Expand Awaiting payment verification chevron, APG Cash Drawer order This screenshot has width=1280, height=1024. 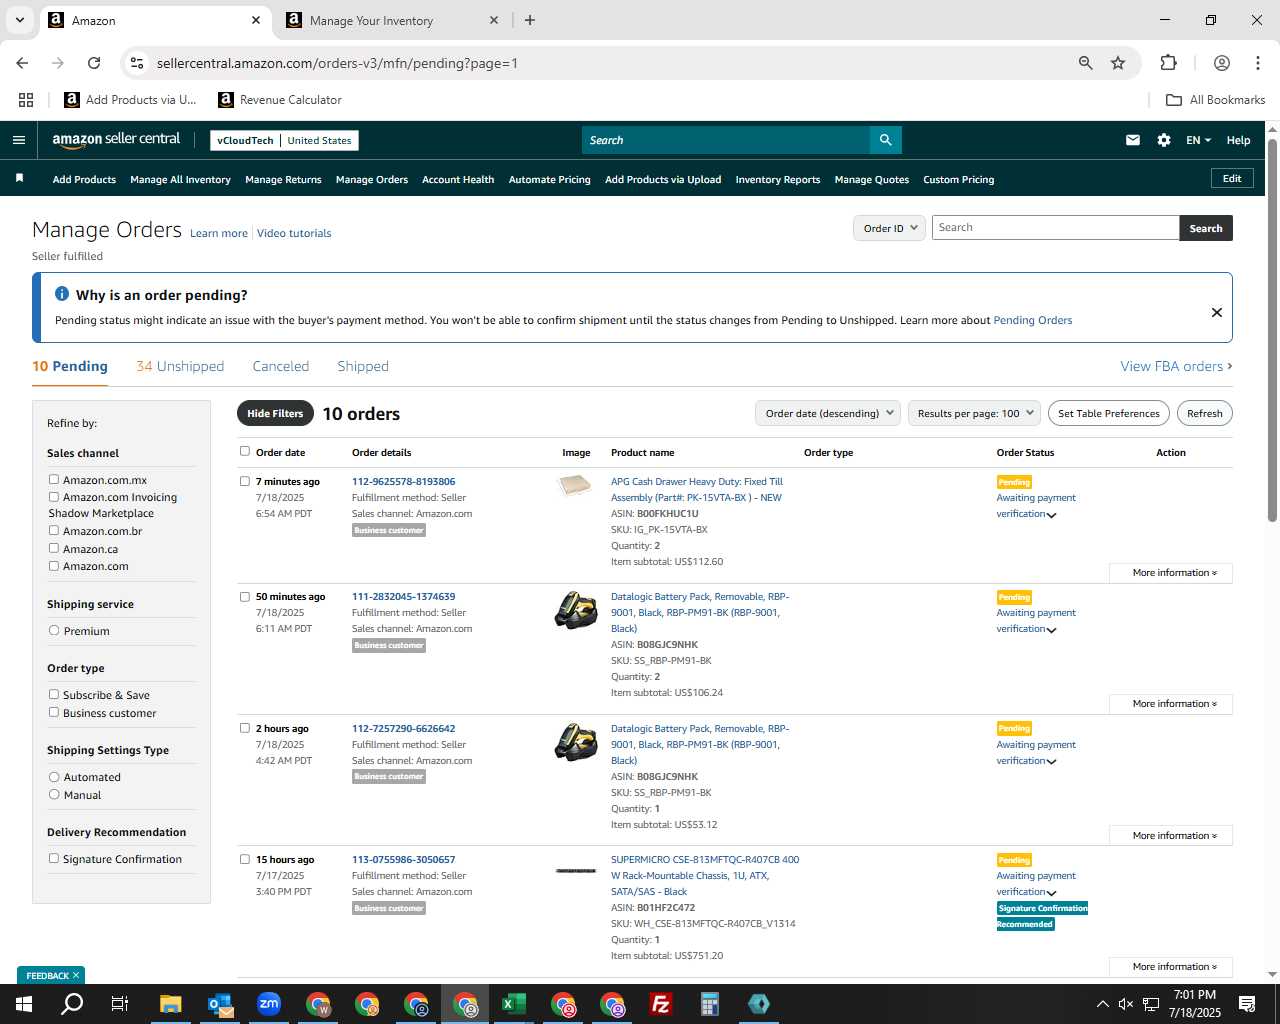(1051, 515)
